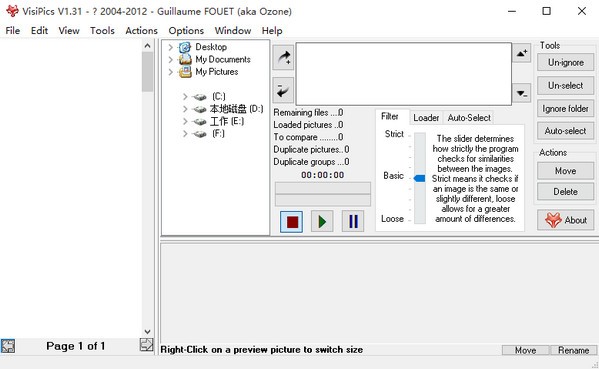Expand the (C:) drive node
599x369 pixels.
coord(185,97)
